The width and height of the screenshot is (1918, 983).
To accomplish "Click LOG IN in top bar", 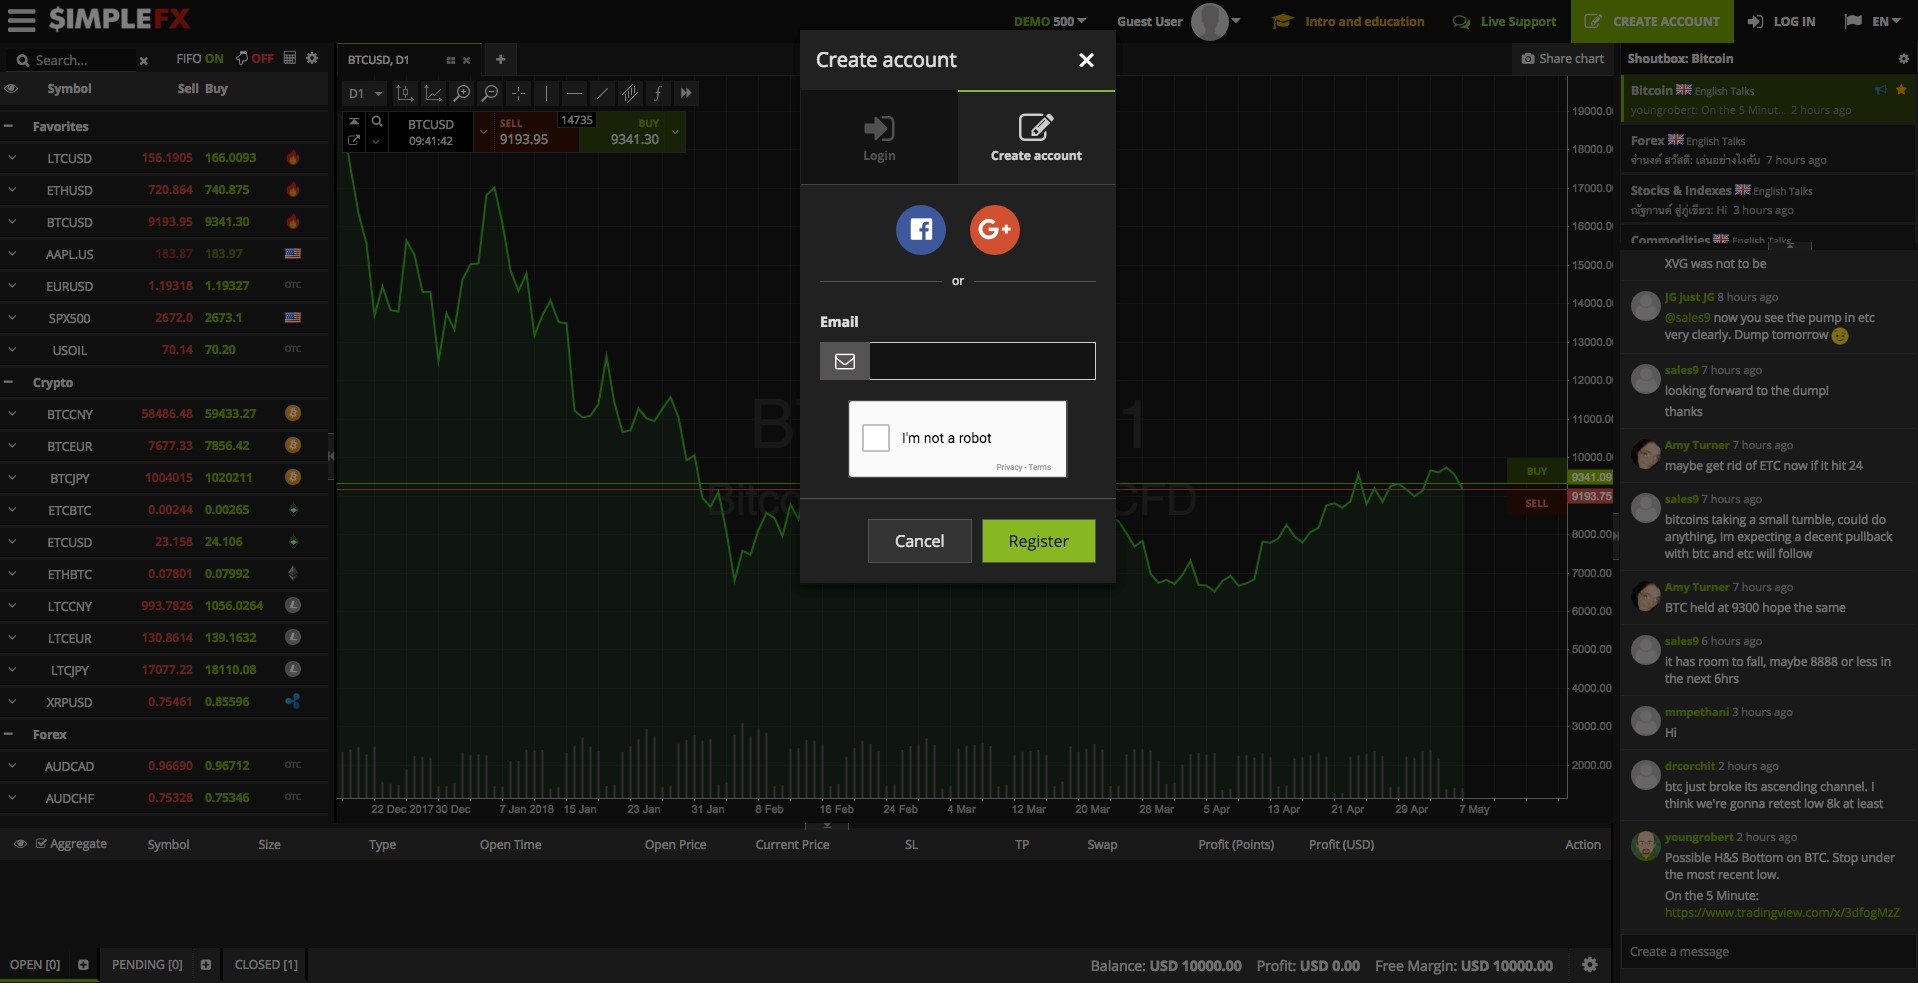I will [x=1781, y=21].
